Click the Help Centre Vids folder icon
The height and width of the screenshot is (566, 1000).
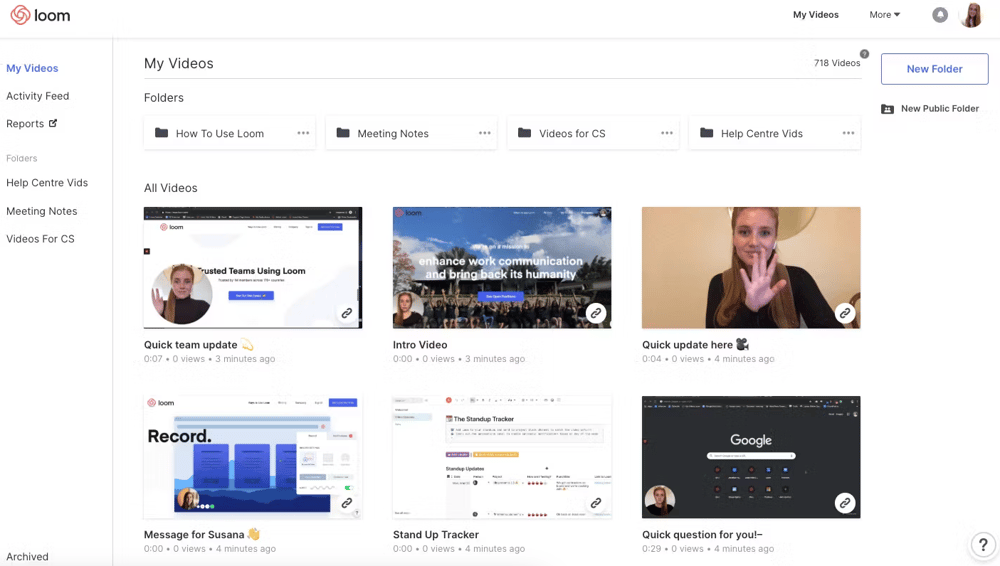[x=706, y=133]
